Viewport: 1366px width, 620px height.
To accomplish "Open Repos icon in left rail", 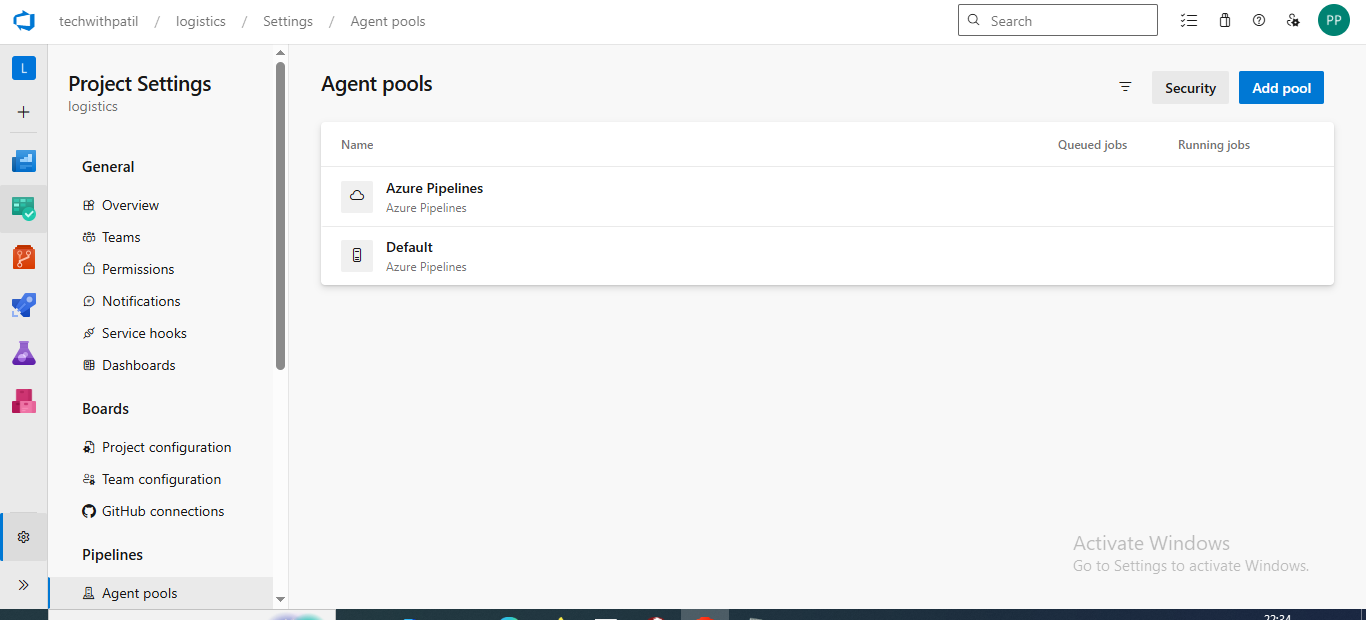I will point(24,257).
